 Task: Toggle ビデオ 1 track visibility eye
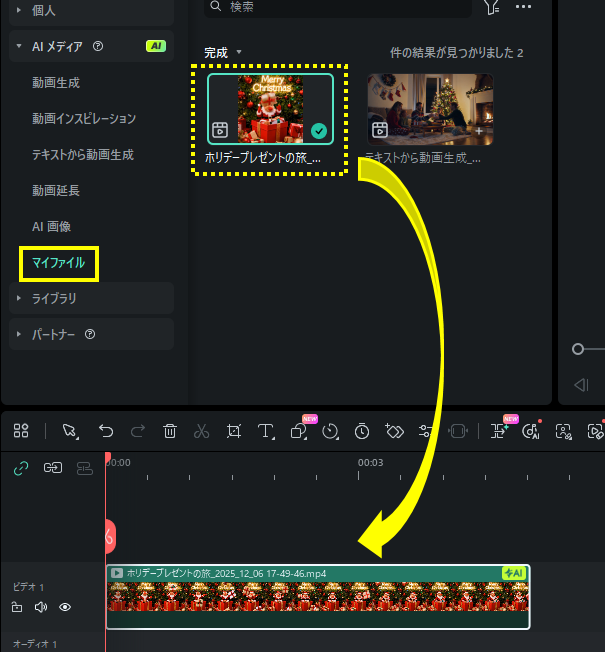point(65,607)
